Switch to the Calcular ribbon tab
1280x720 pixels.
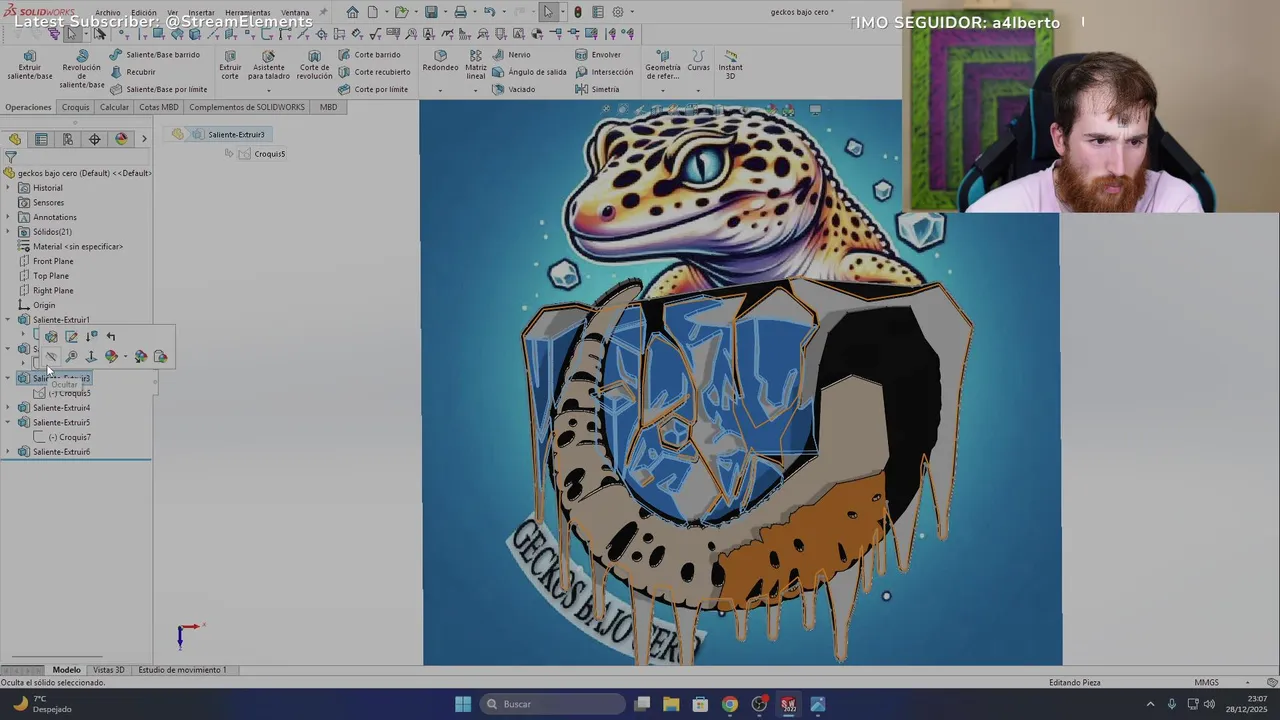tap(114, 107)
